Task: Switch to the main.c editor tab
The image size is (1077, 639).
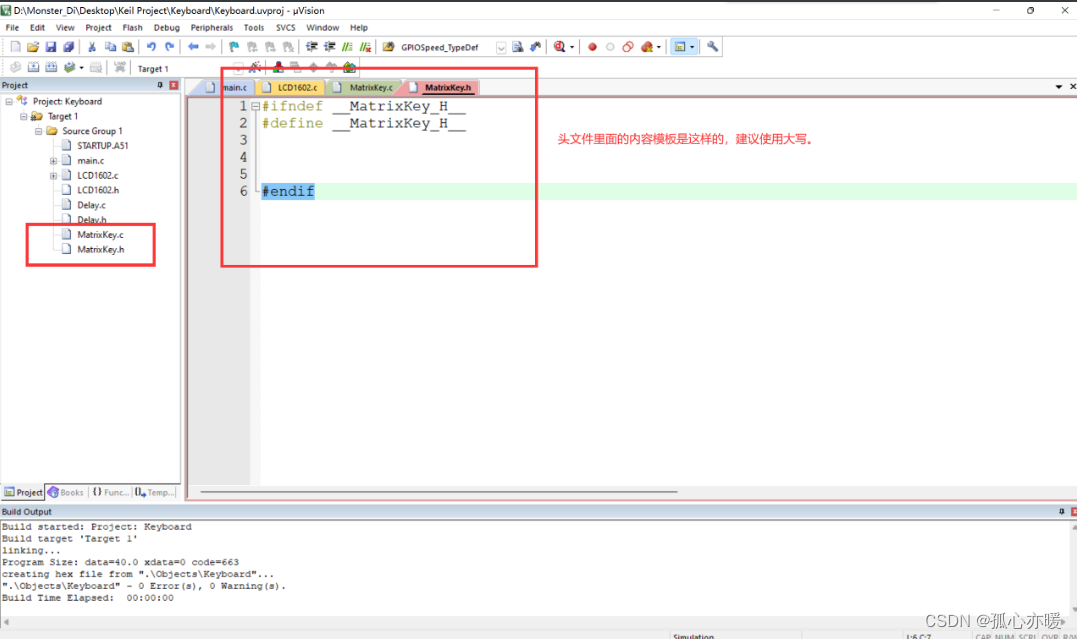Action: (228, 87)
